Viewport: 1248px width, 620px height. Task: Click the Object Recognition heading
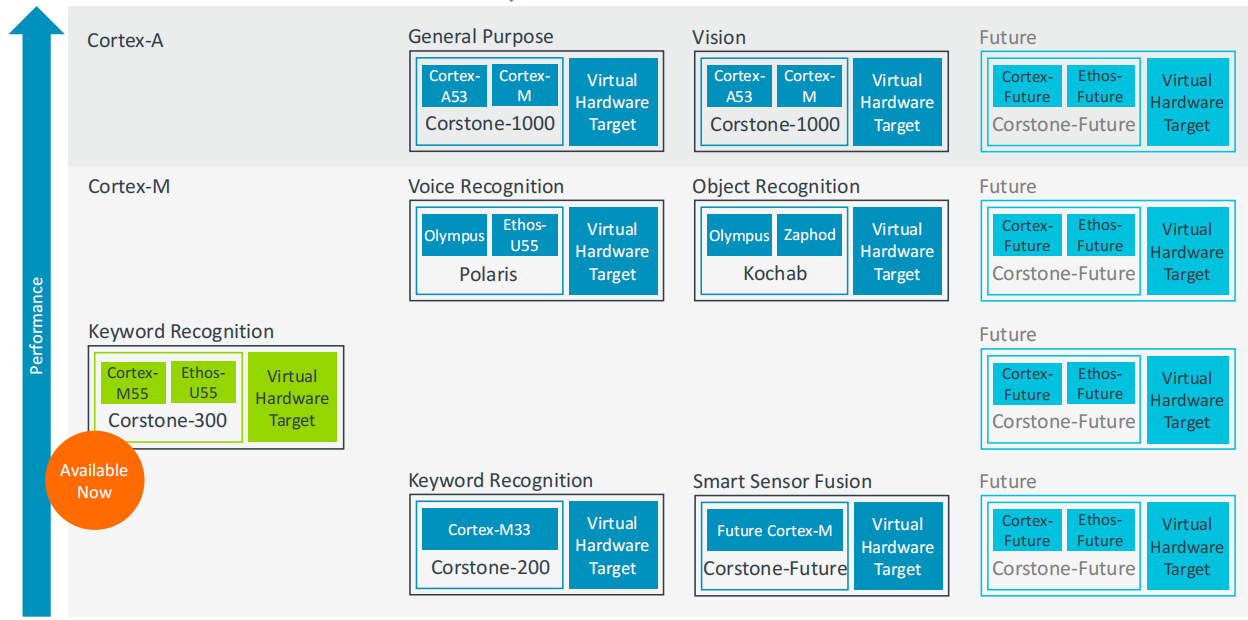776,187
